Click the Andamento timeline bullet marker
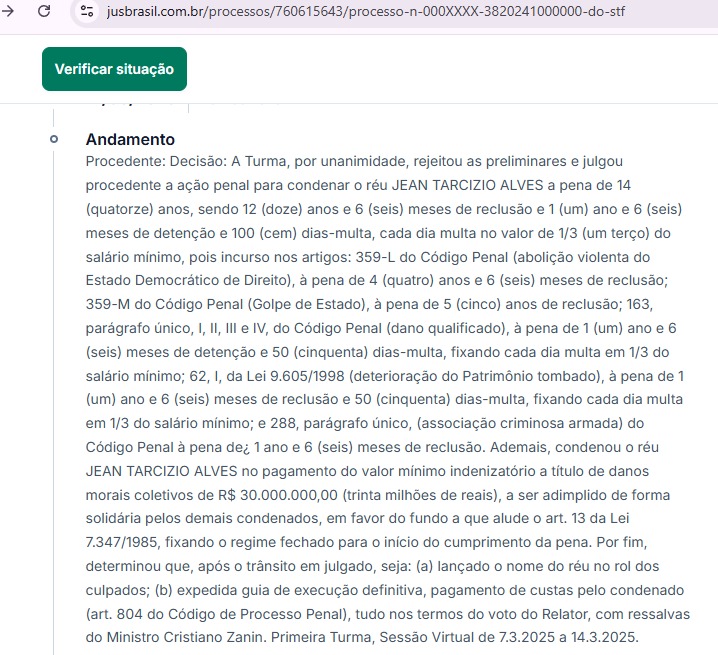This screenshot has width=718, height=655. [x=54, y=139]
